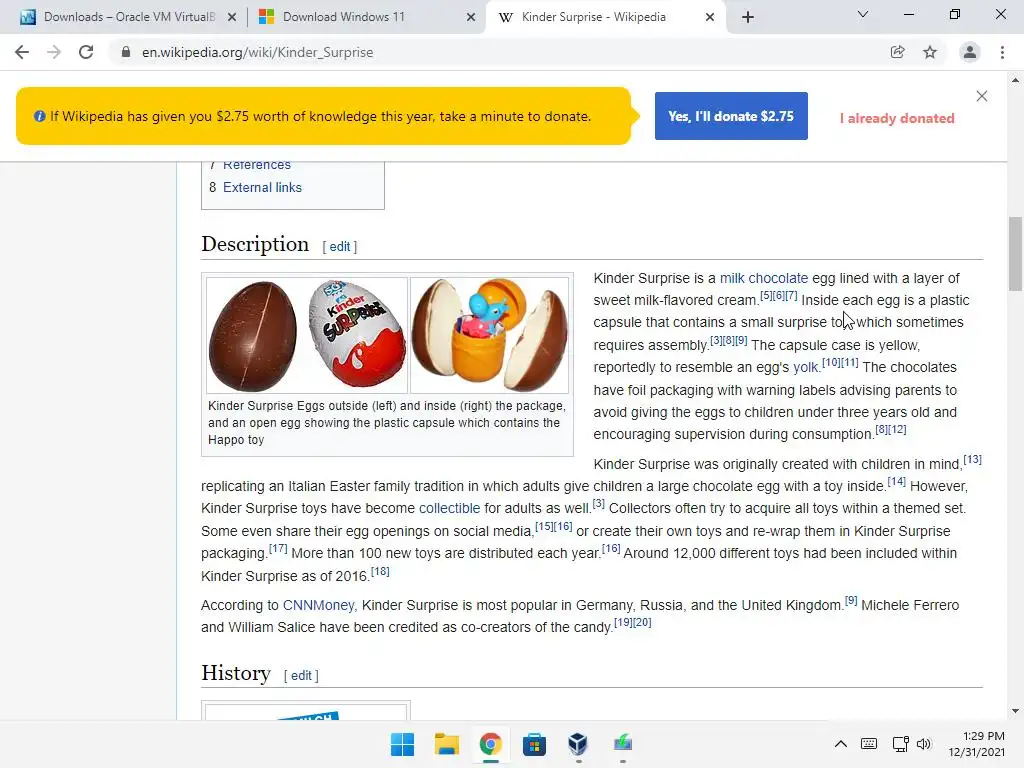Viewport: 1024px width, 768px height.
Task: Open clock showing 1:29 PM
Action: 976,744
